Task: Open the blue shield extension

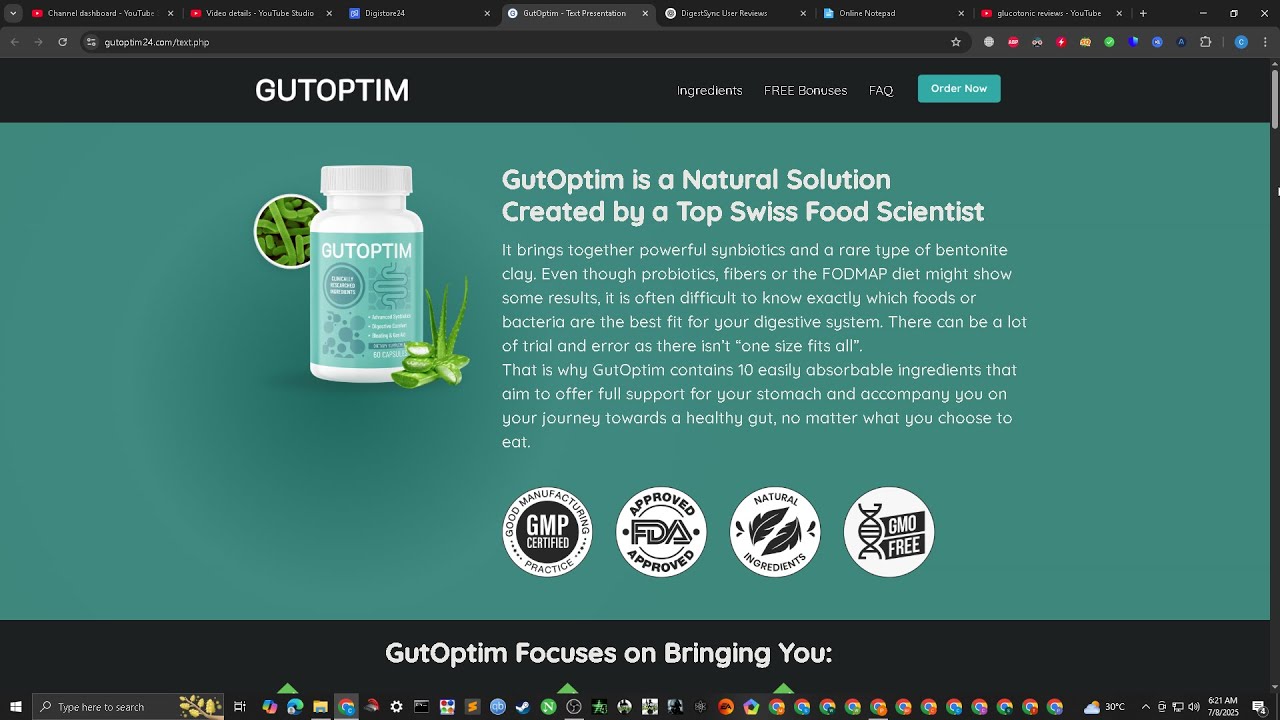Action: (1133, 42)
